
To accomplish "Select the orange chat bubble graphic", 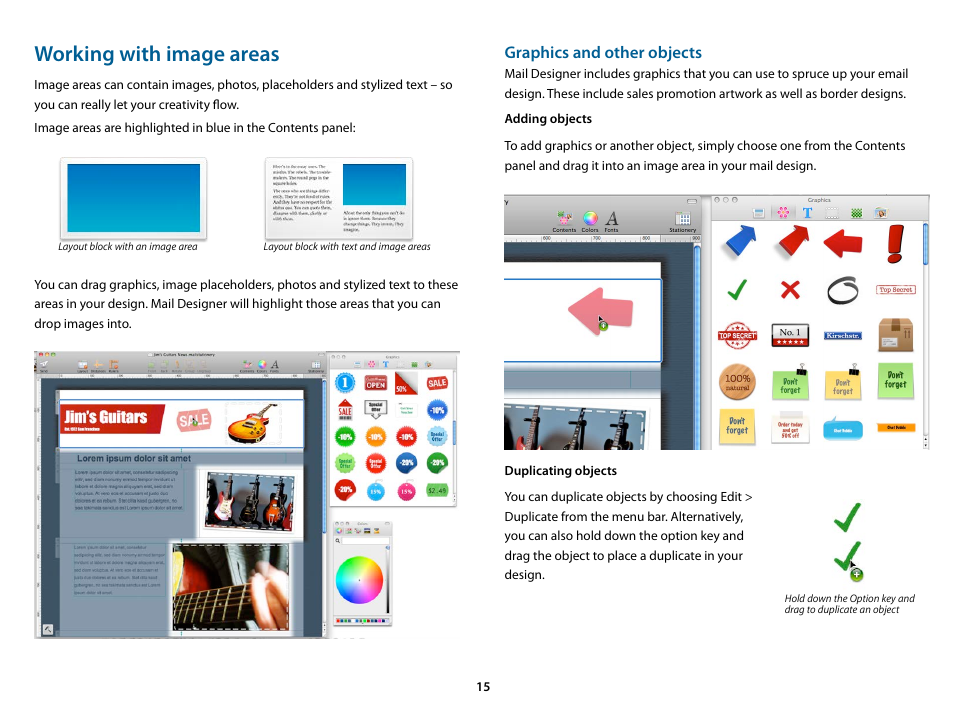I will (x=896, y=428).
